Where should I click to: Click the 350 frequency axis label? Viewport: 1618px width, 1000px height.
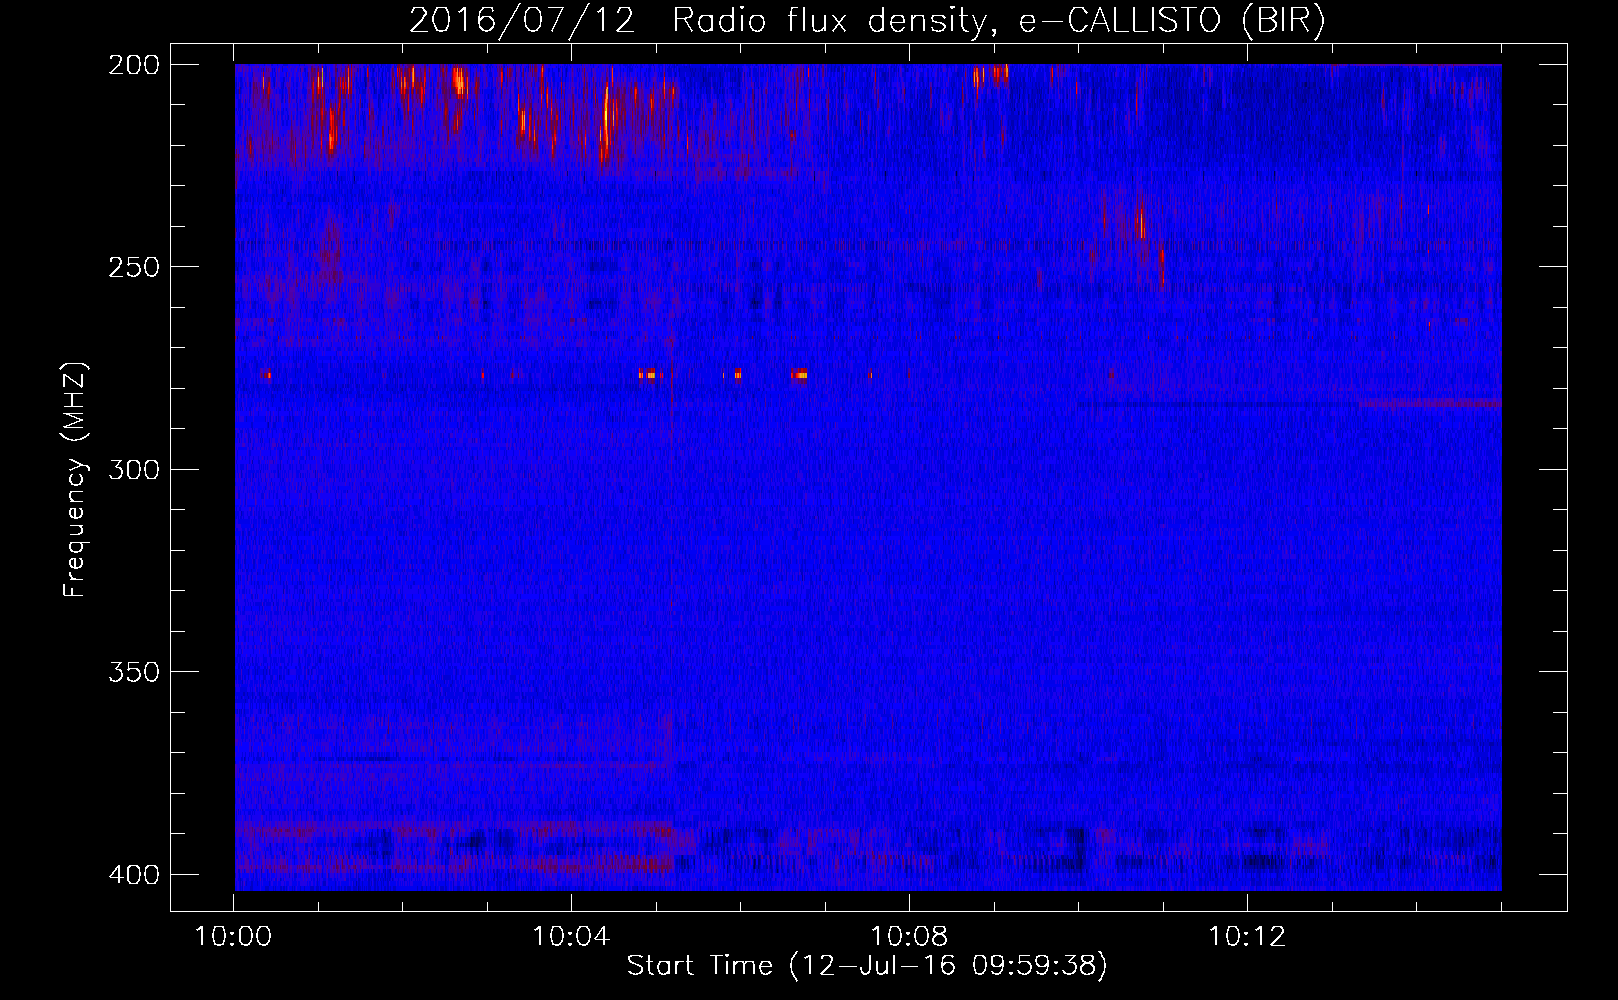pyautogui.click(x=133, y=672)
